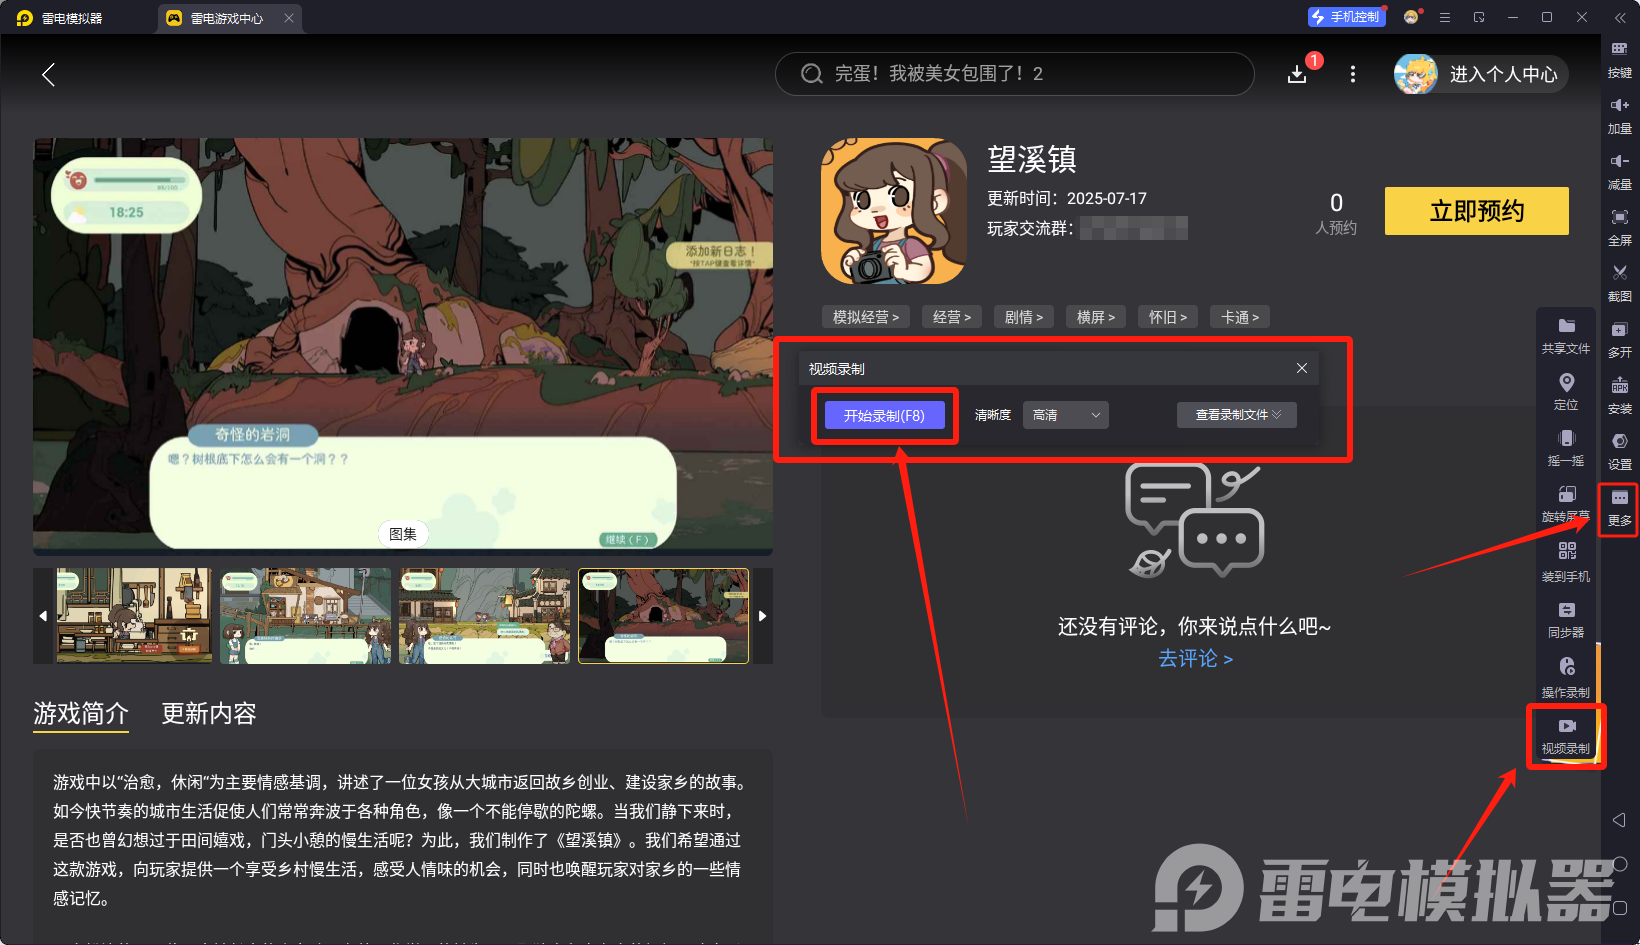Open the emulator hamburger menu
The image size is (1640, 945).
pos(1445,17)
